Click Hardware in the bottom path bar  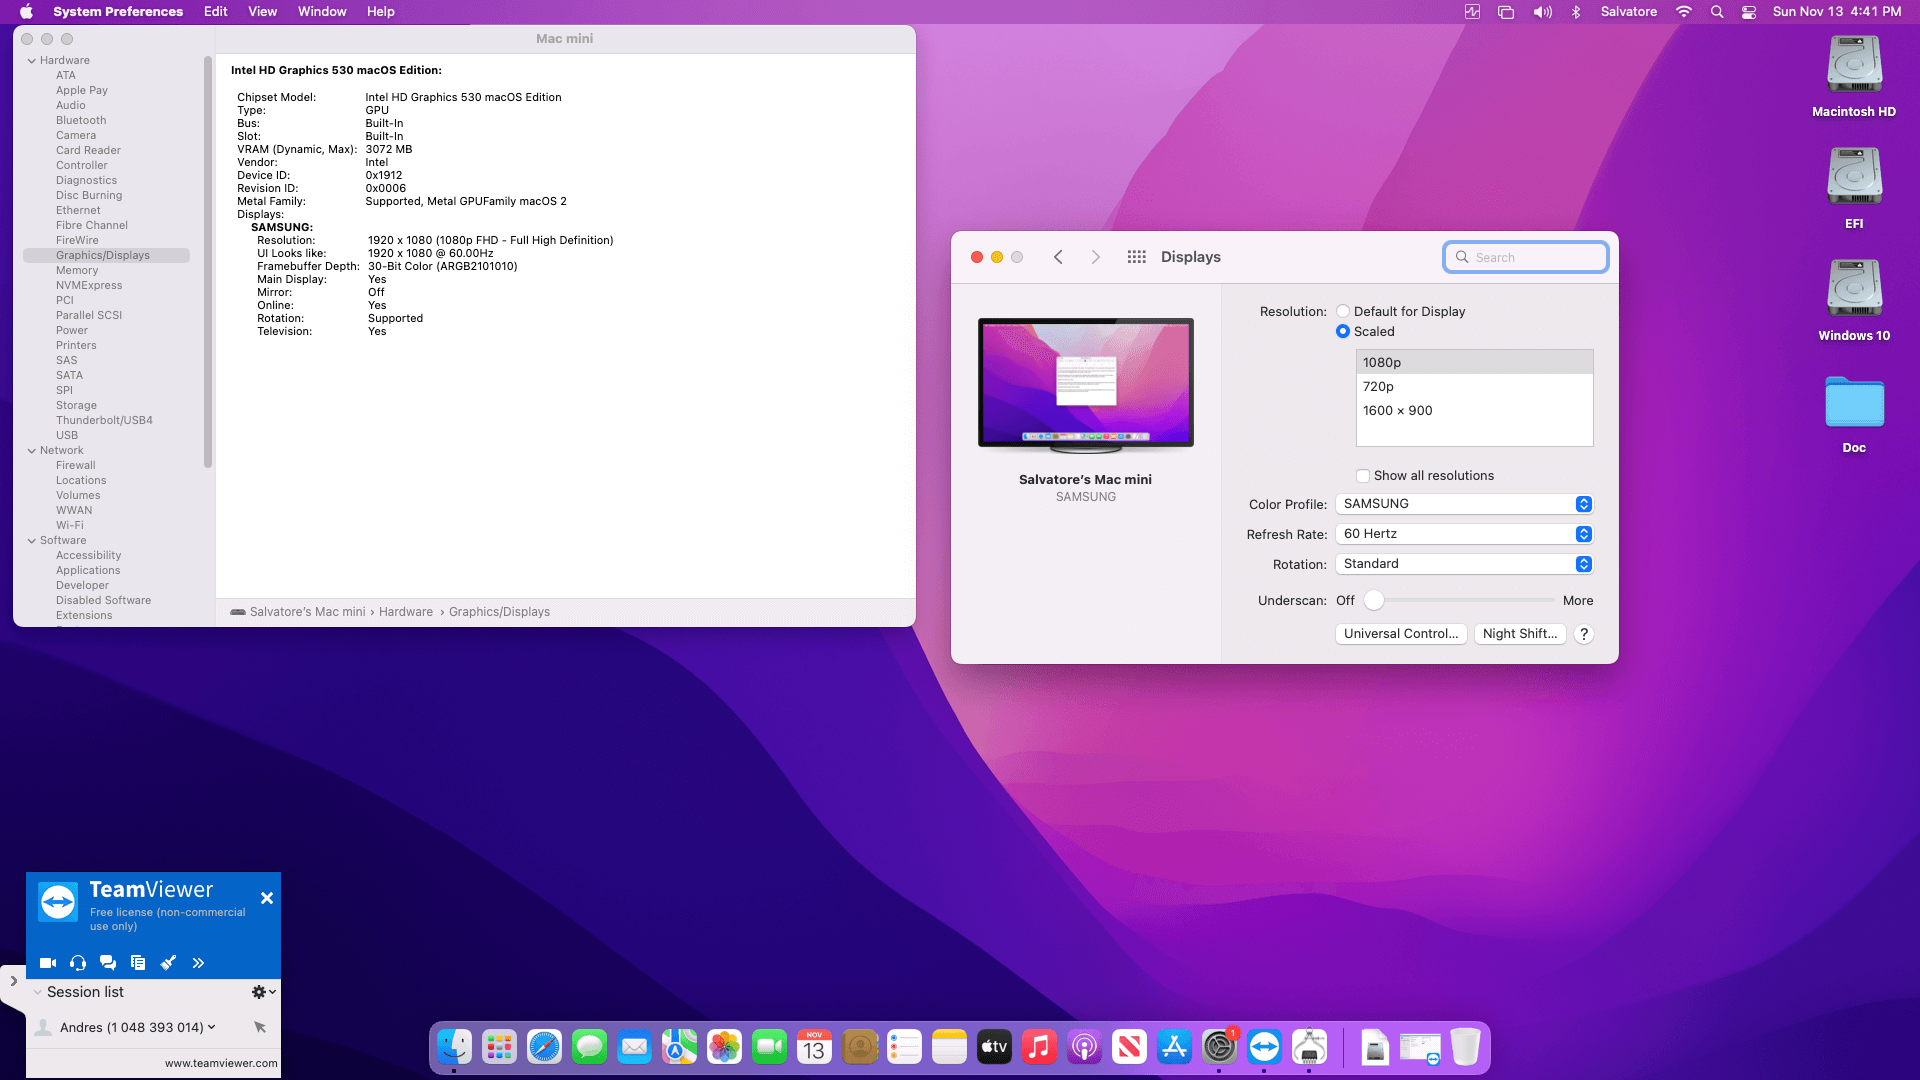(x=406, y=612)
